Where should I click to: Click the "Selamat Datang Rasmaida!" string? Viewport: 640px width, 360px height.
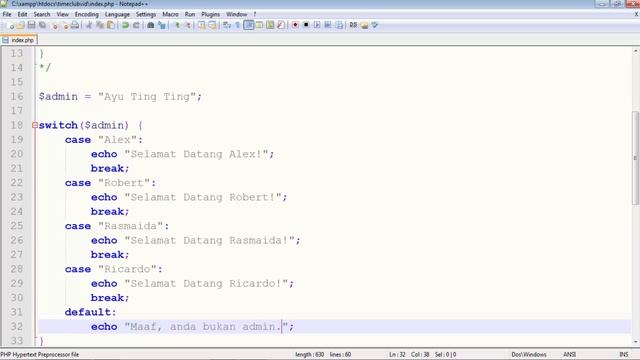209,240
